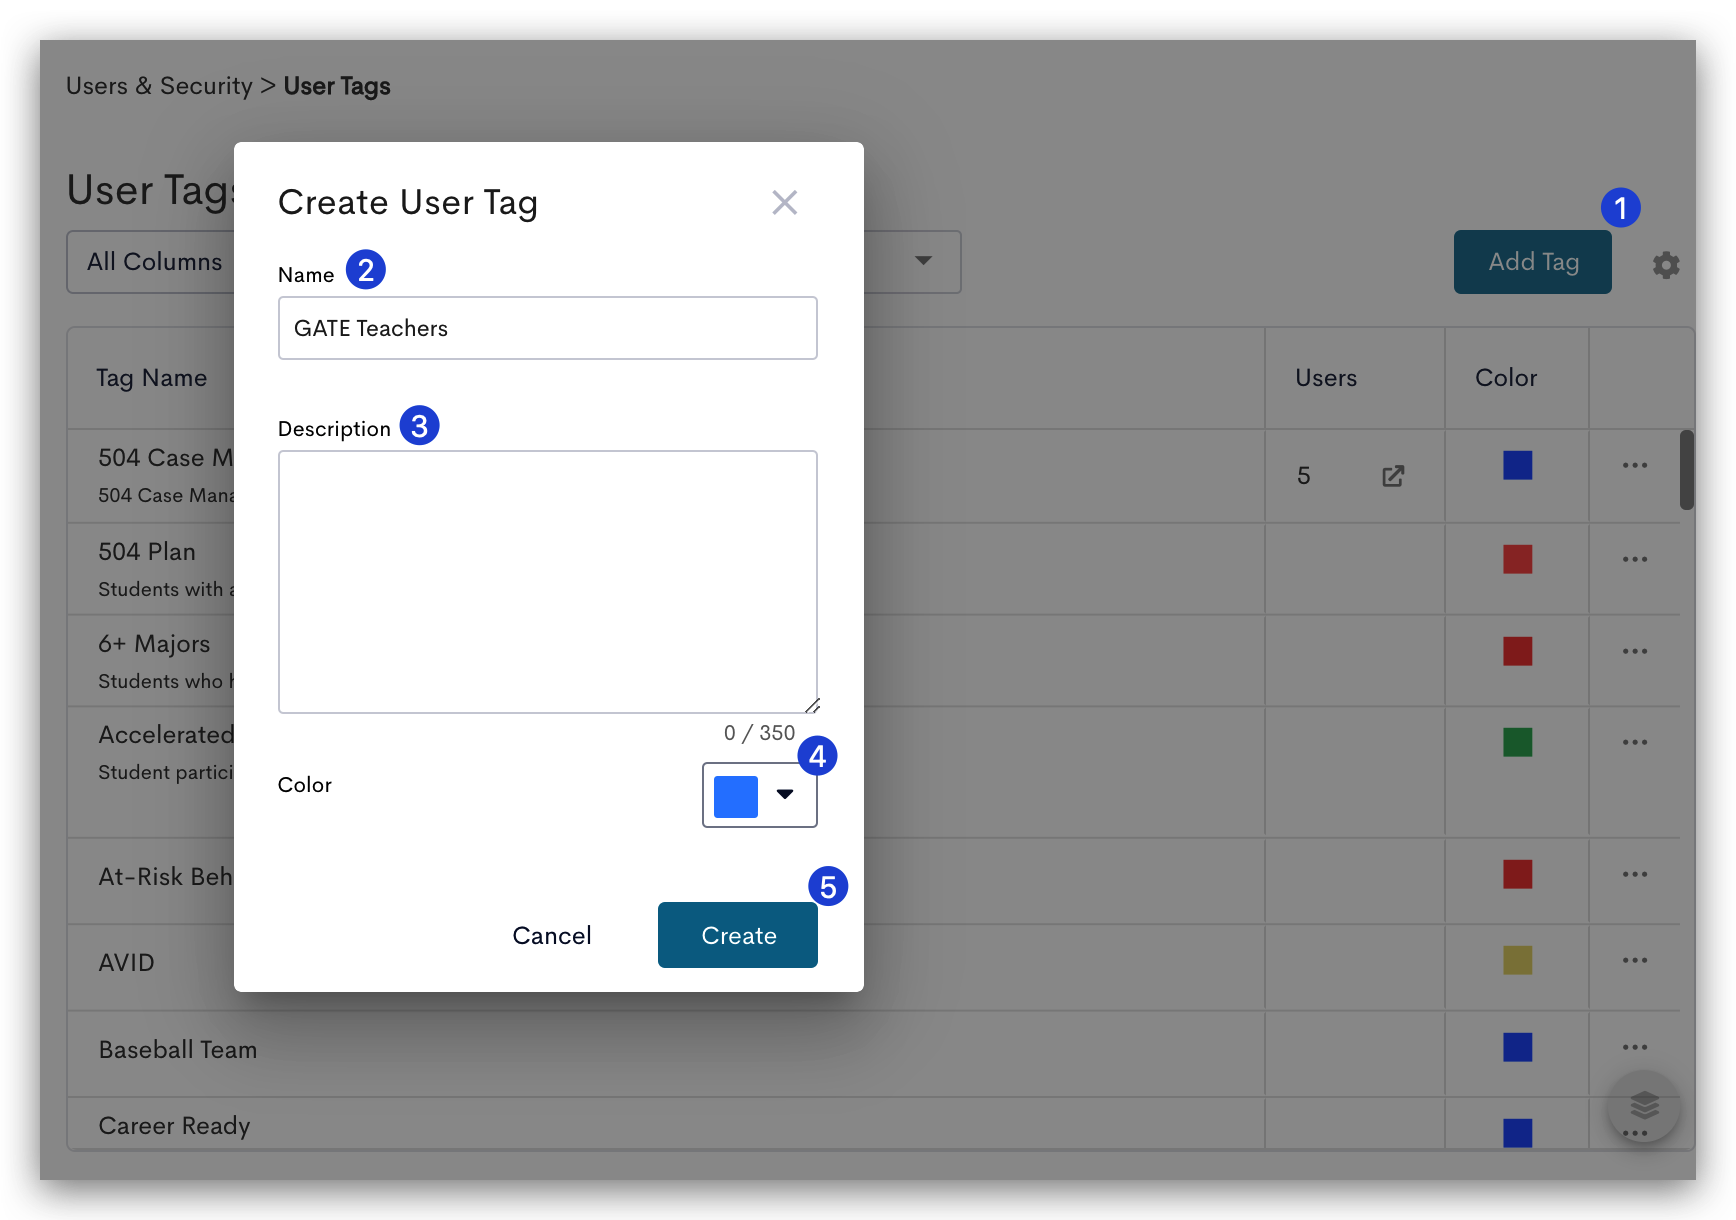Click the yellow swatch for AVID row
This screenshot has width=1736, height=1220.
click(1518, 960)
